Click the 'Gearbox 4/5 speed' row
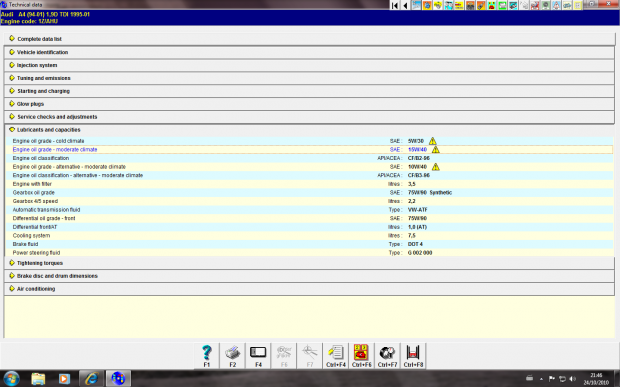 310,201
